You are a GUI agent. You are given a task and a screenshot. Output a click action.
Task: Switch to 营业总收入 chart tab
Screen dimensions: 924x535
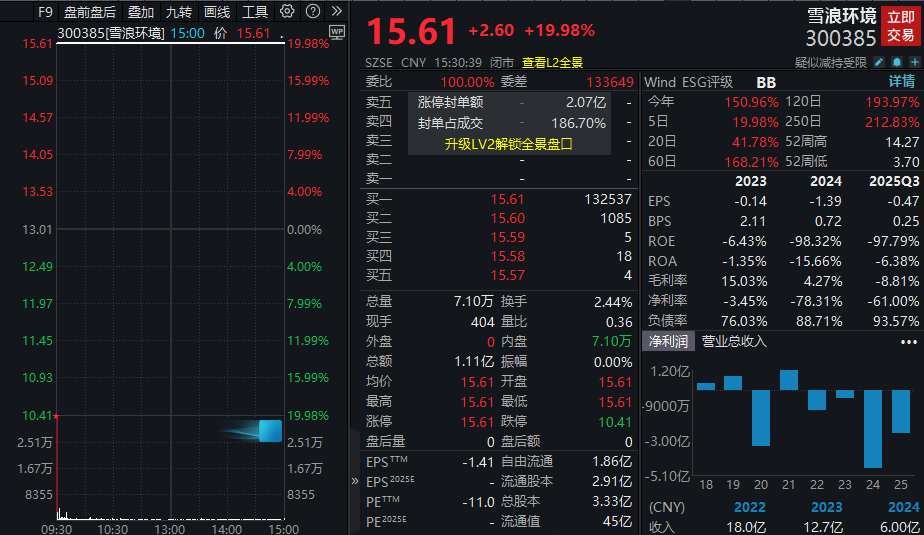tap(734, 341)
